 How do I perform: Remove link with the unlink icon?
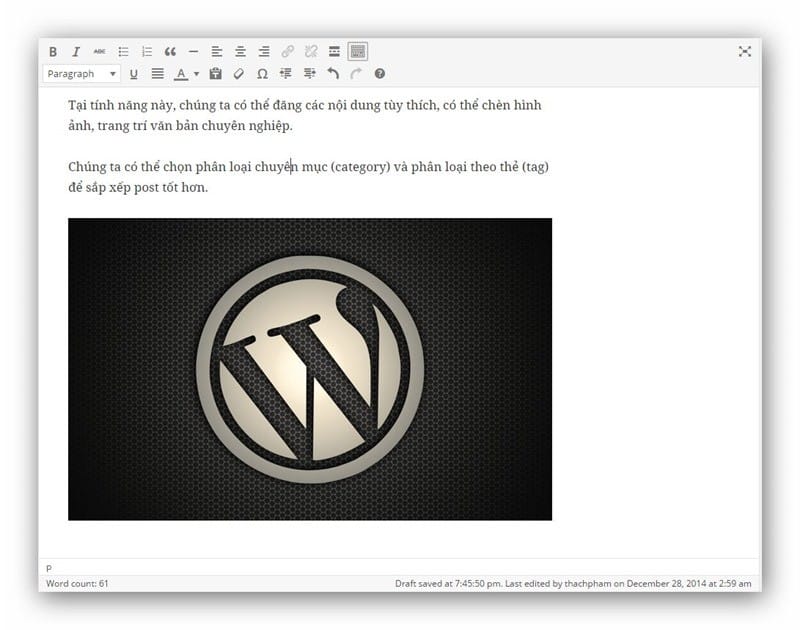coord(311,52)
